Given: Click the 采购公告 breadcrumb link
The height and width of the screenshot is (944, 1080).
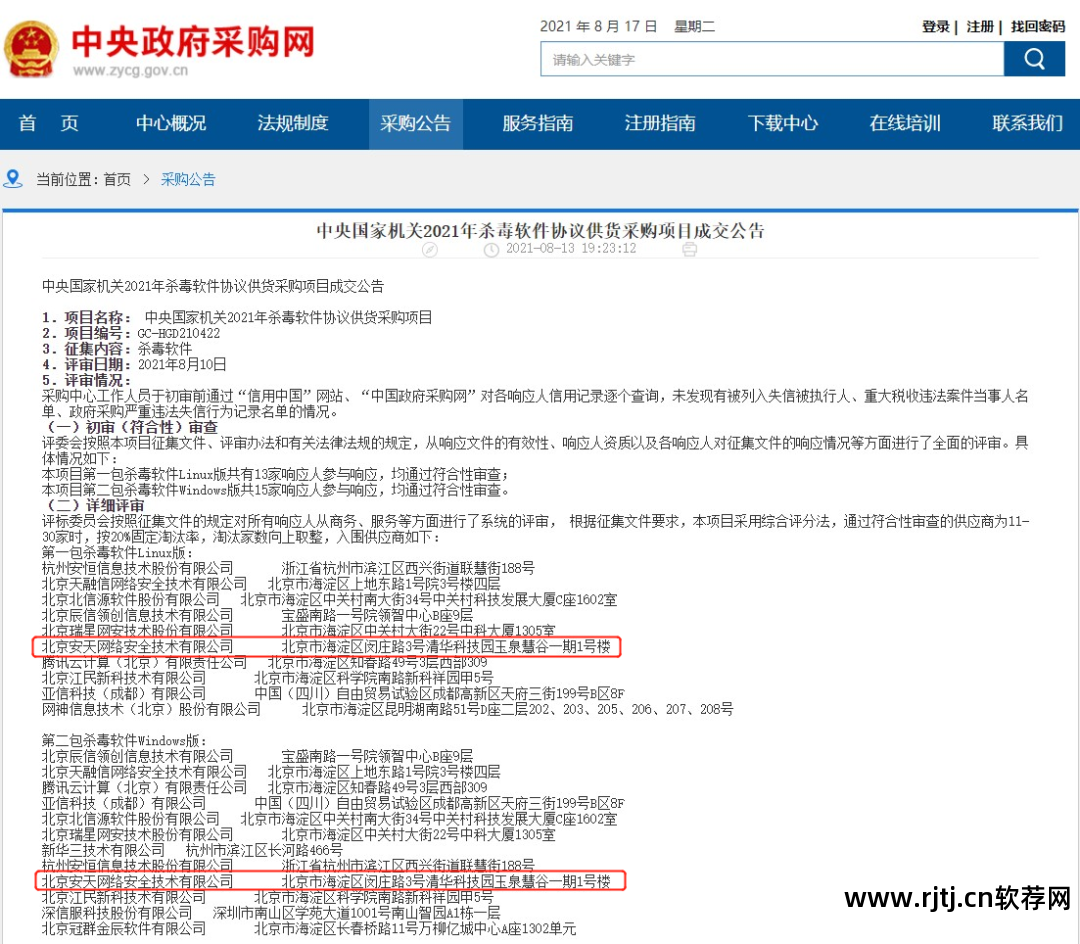Looking at the screenshot, I should [x=188, y=179].
